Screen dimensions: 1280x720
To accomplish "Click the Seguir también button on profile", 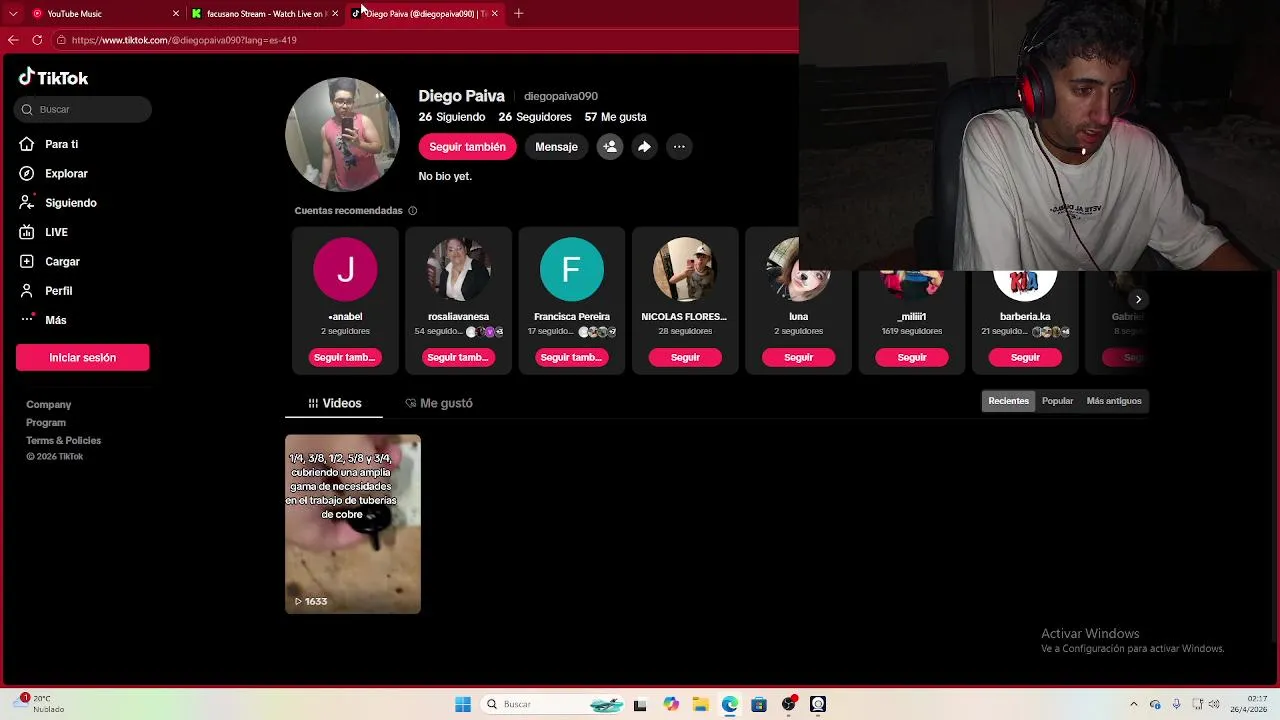I will tap(467, 146).
